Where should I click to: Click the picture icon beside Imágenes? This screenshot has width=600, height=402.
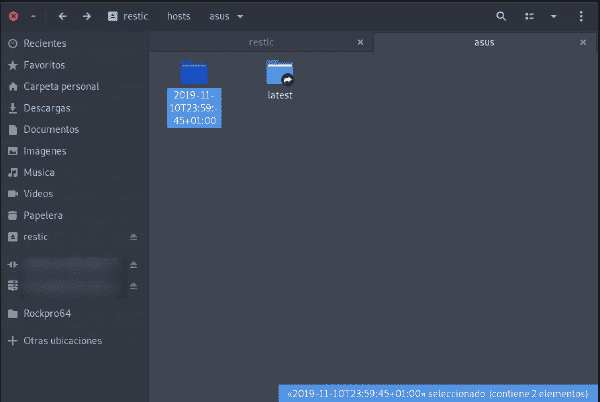(13, 151)
